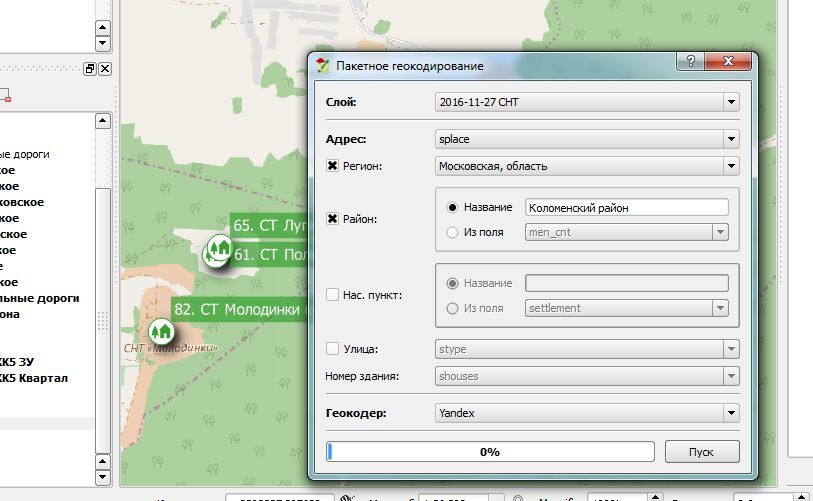This screenshot has height=501, width=813.
Task: Enable the Улица checkbox
Action: point(332,349)
